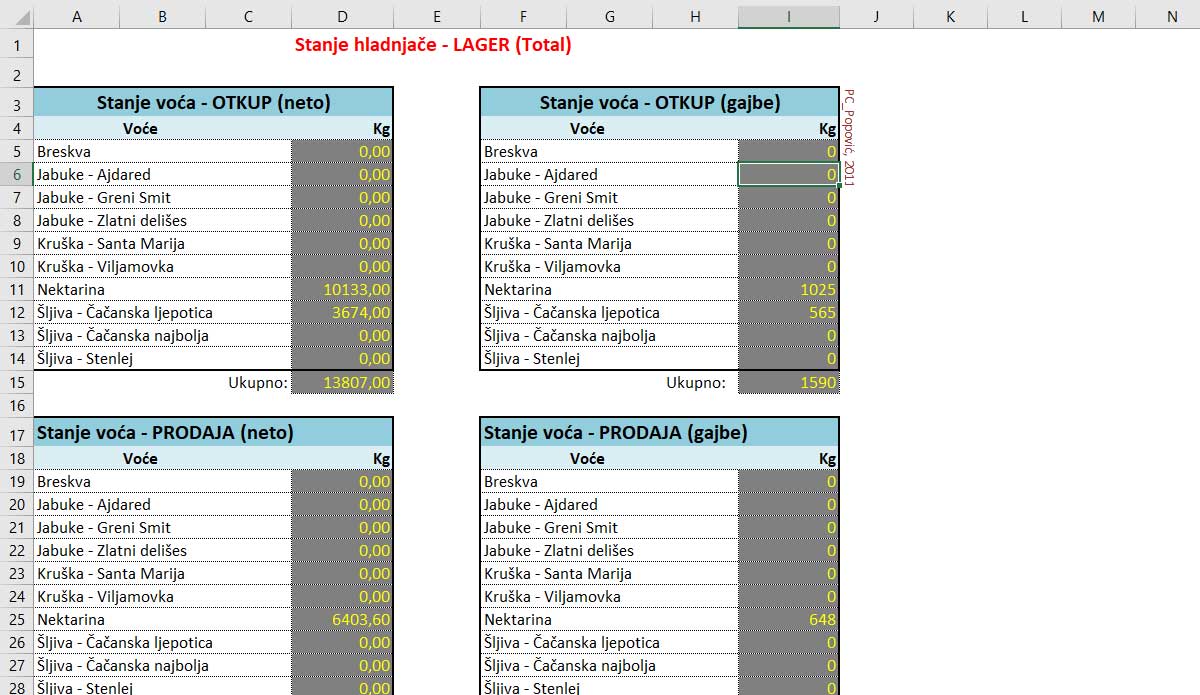Screen dimensions: 1200x695
Task: Select the cell showing 3674,00
Action: [343, 313]
